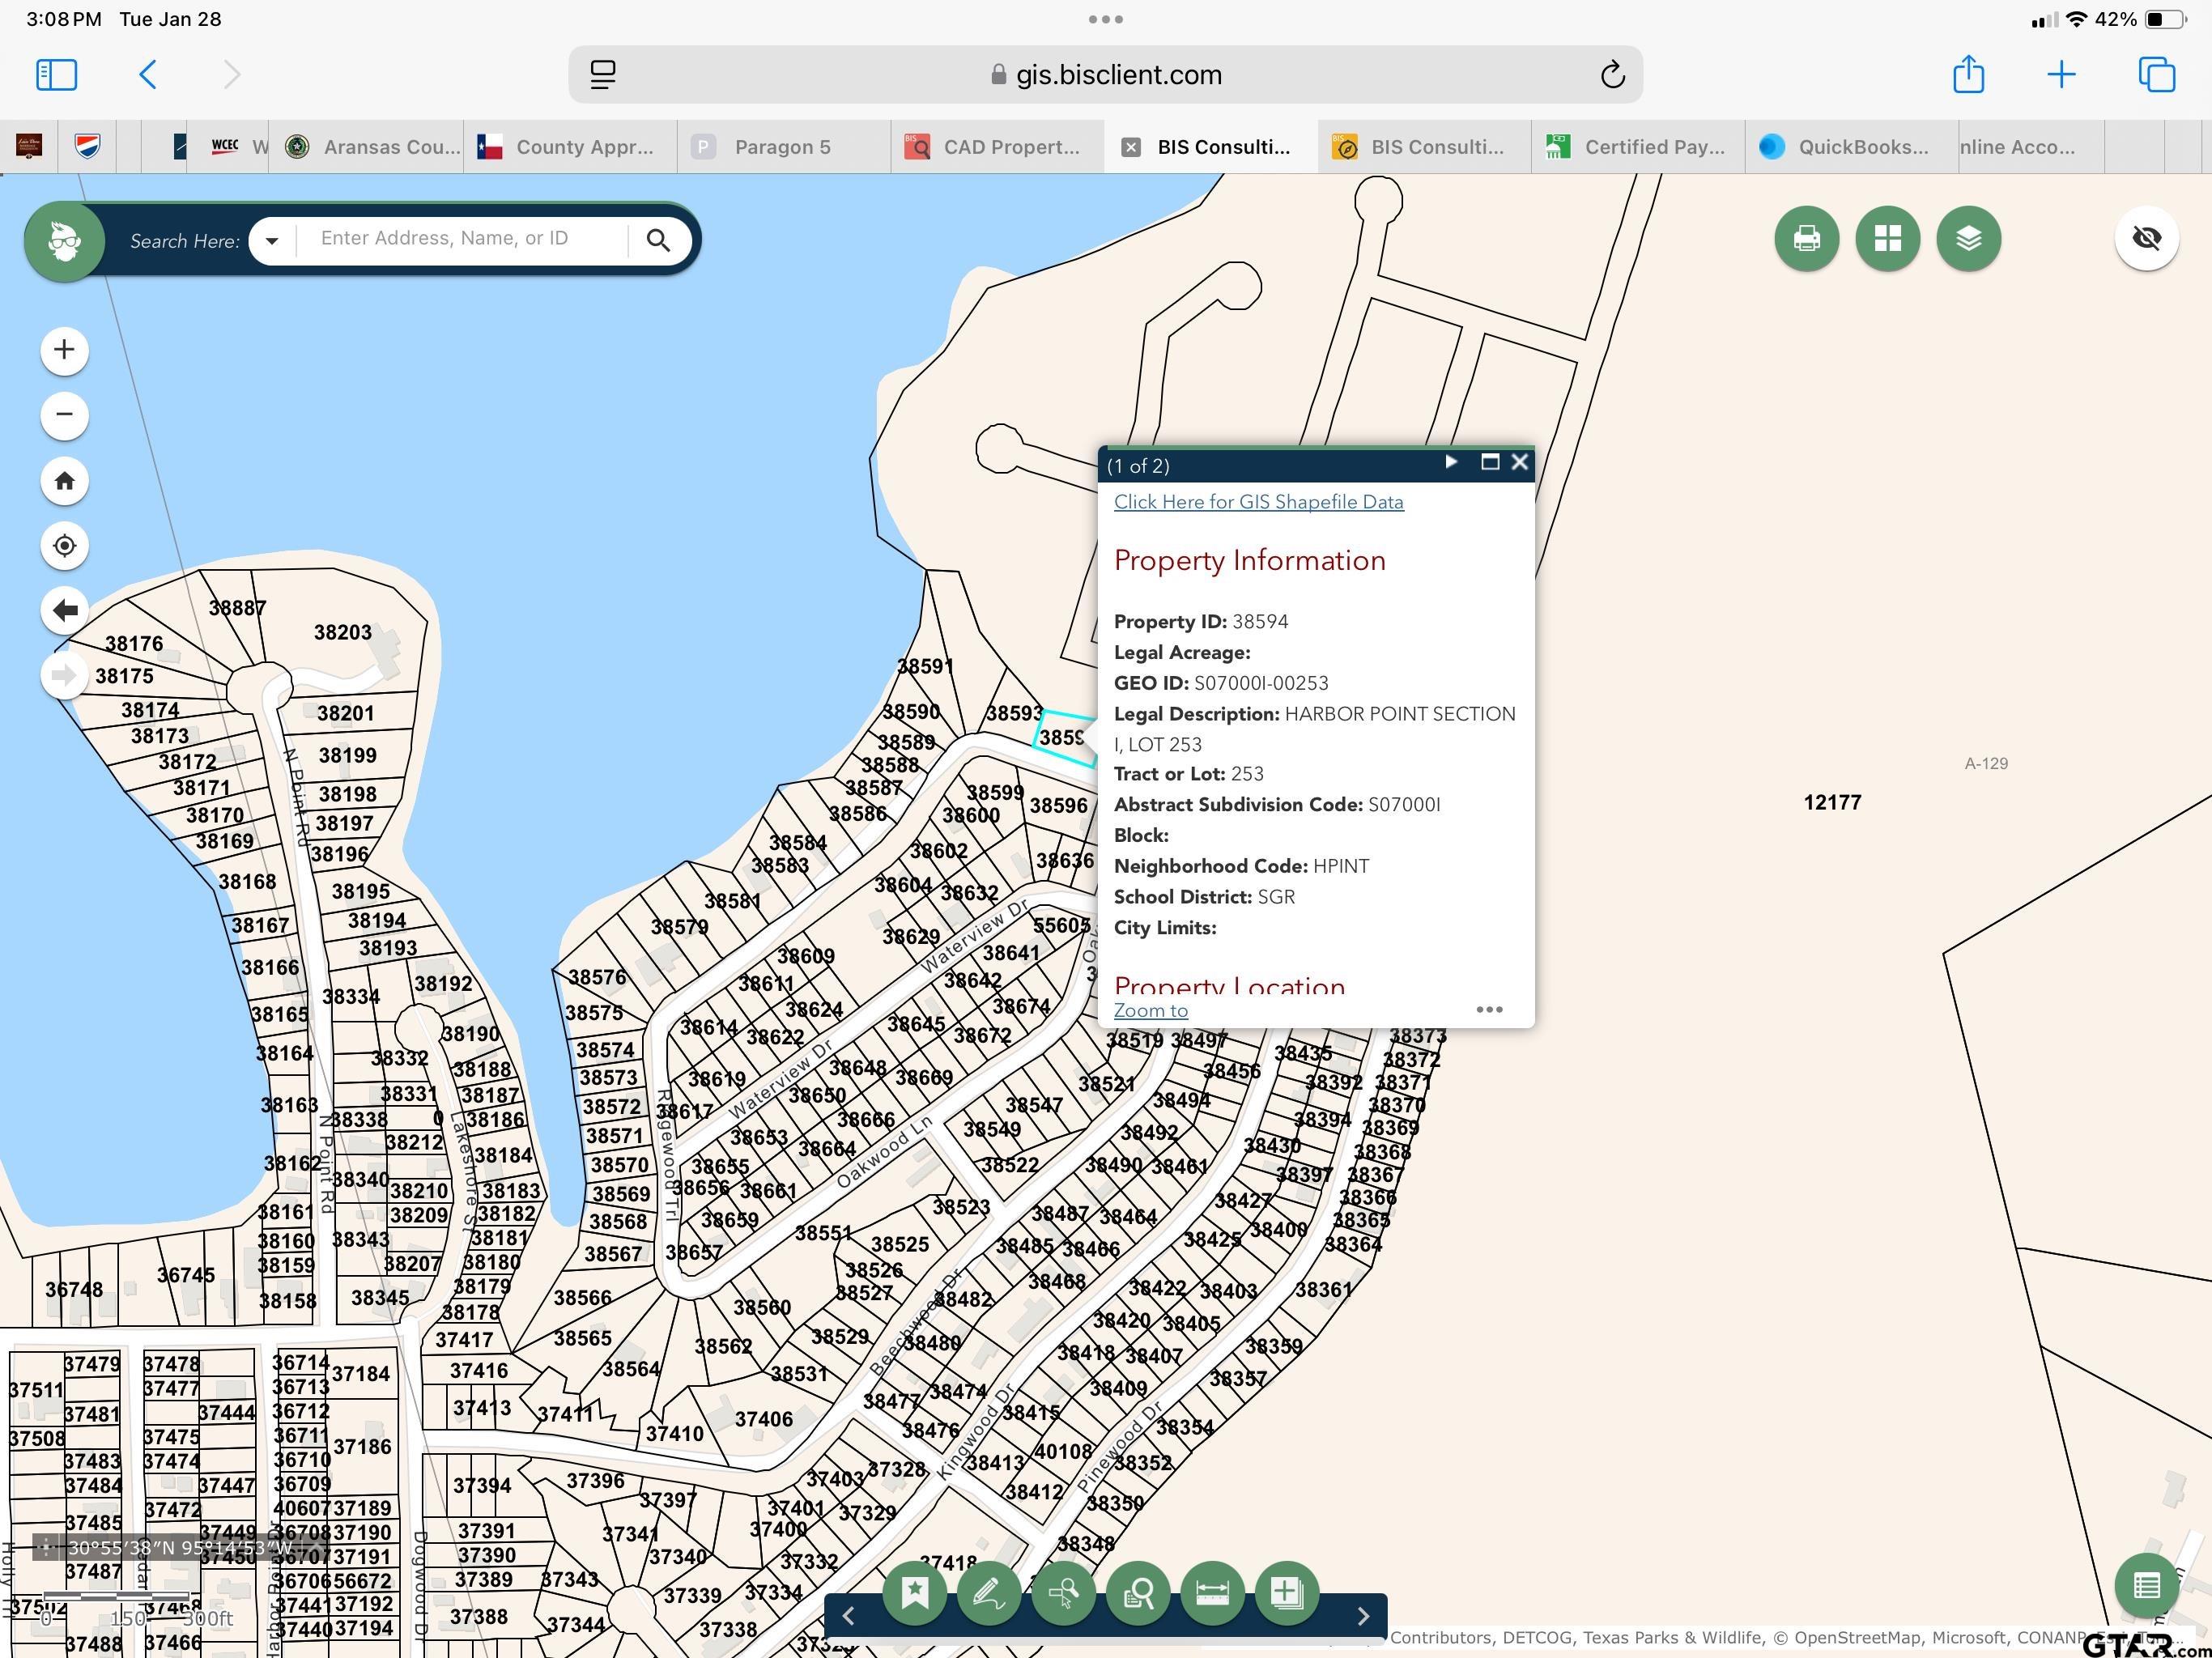The width and height of the screenshot is (2212, 1658).
Task: Click the gis.bisclient.com address bar
Action: (1105, 75)
